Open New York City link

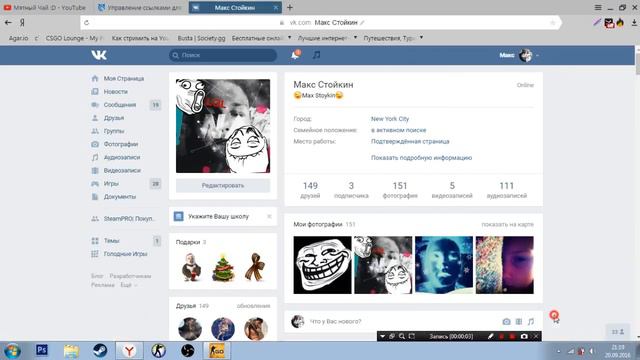click(x=390, y=119)
